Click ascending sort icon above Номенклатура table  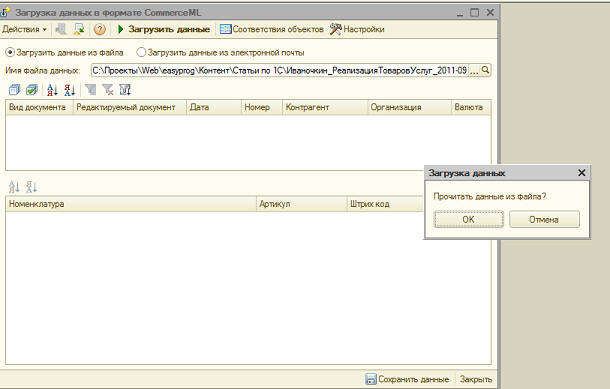click(14, 187)
